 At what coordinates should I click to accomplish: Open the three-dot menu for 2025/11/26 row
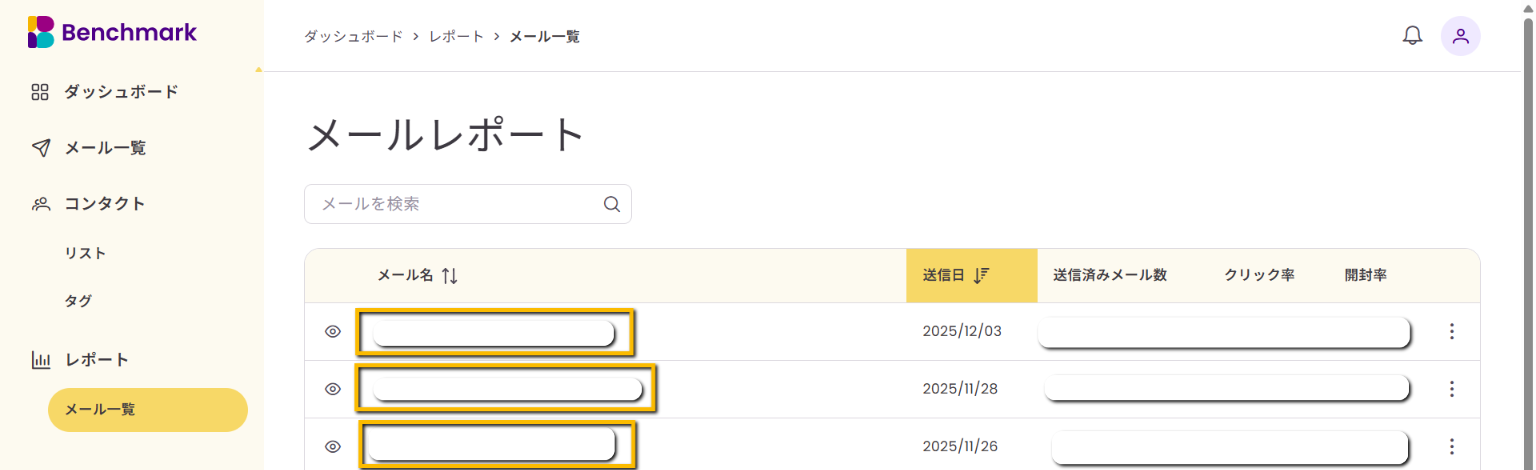pos(1452,446)
